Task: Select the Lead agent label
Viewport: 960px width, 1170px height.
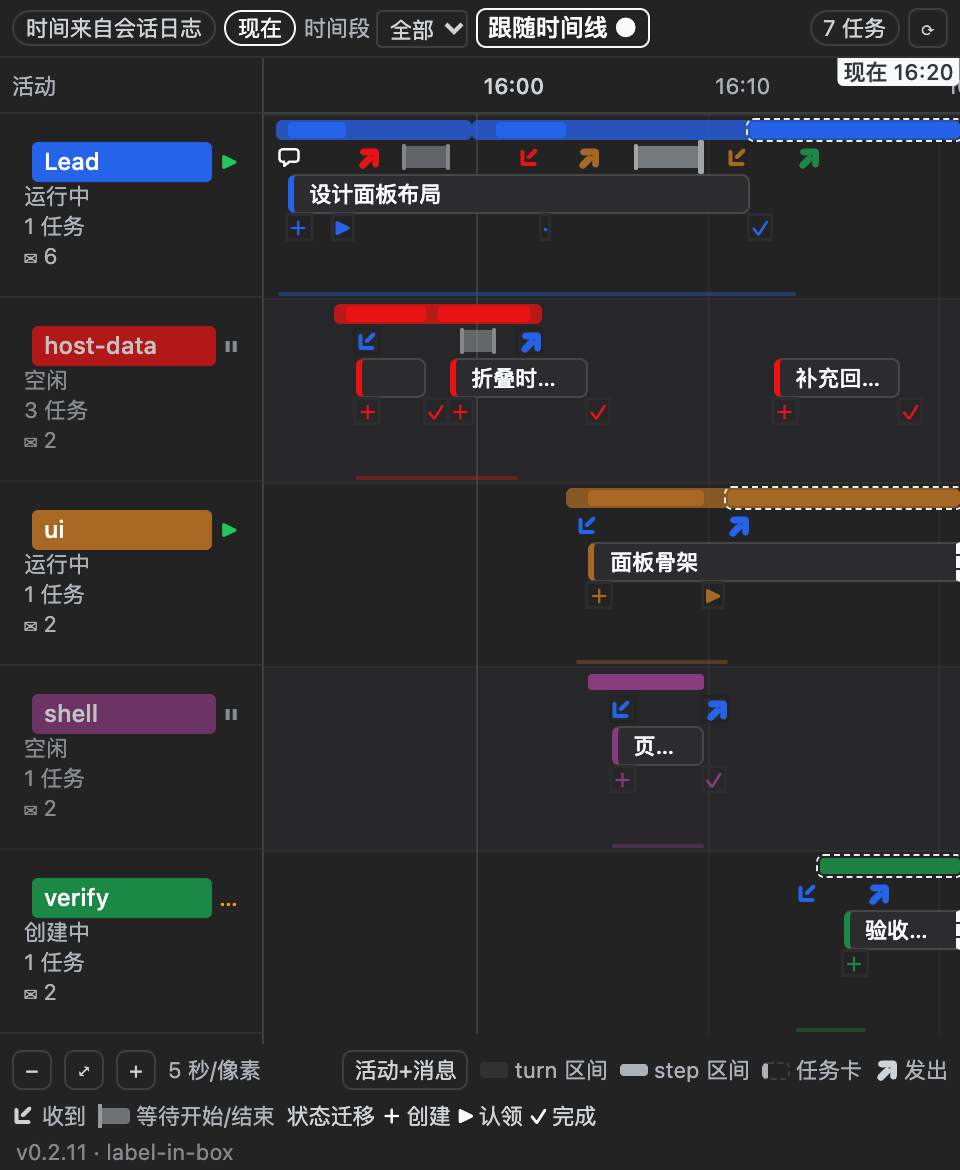Action: pos(122,162)
